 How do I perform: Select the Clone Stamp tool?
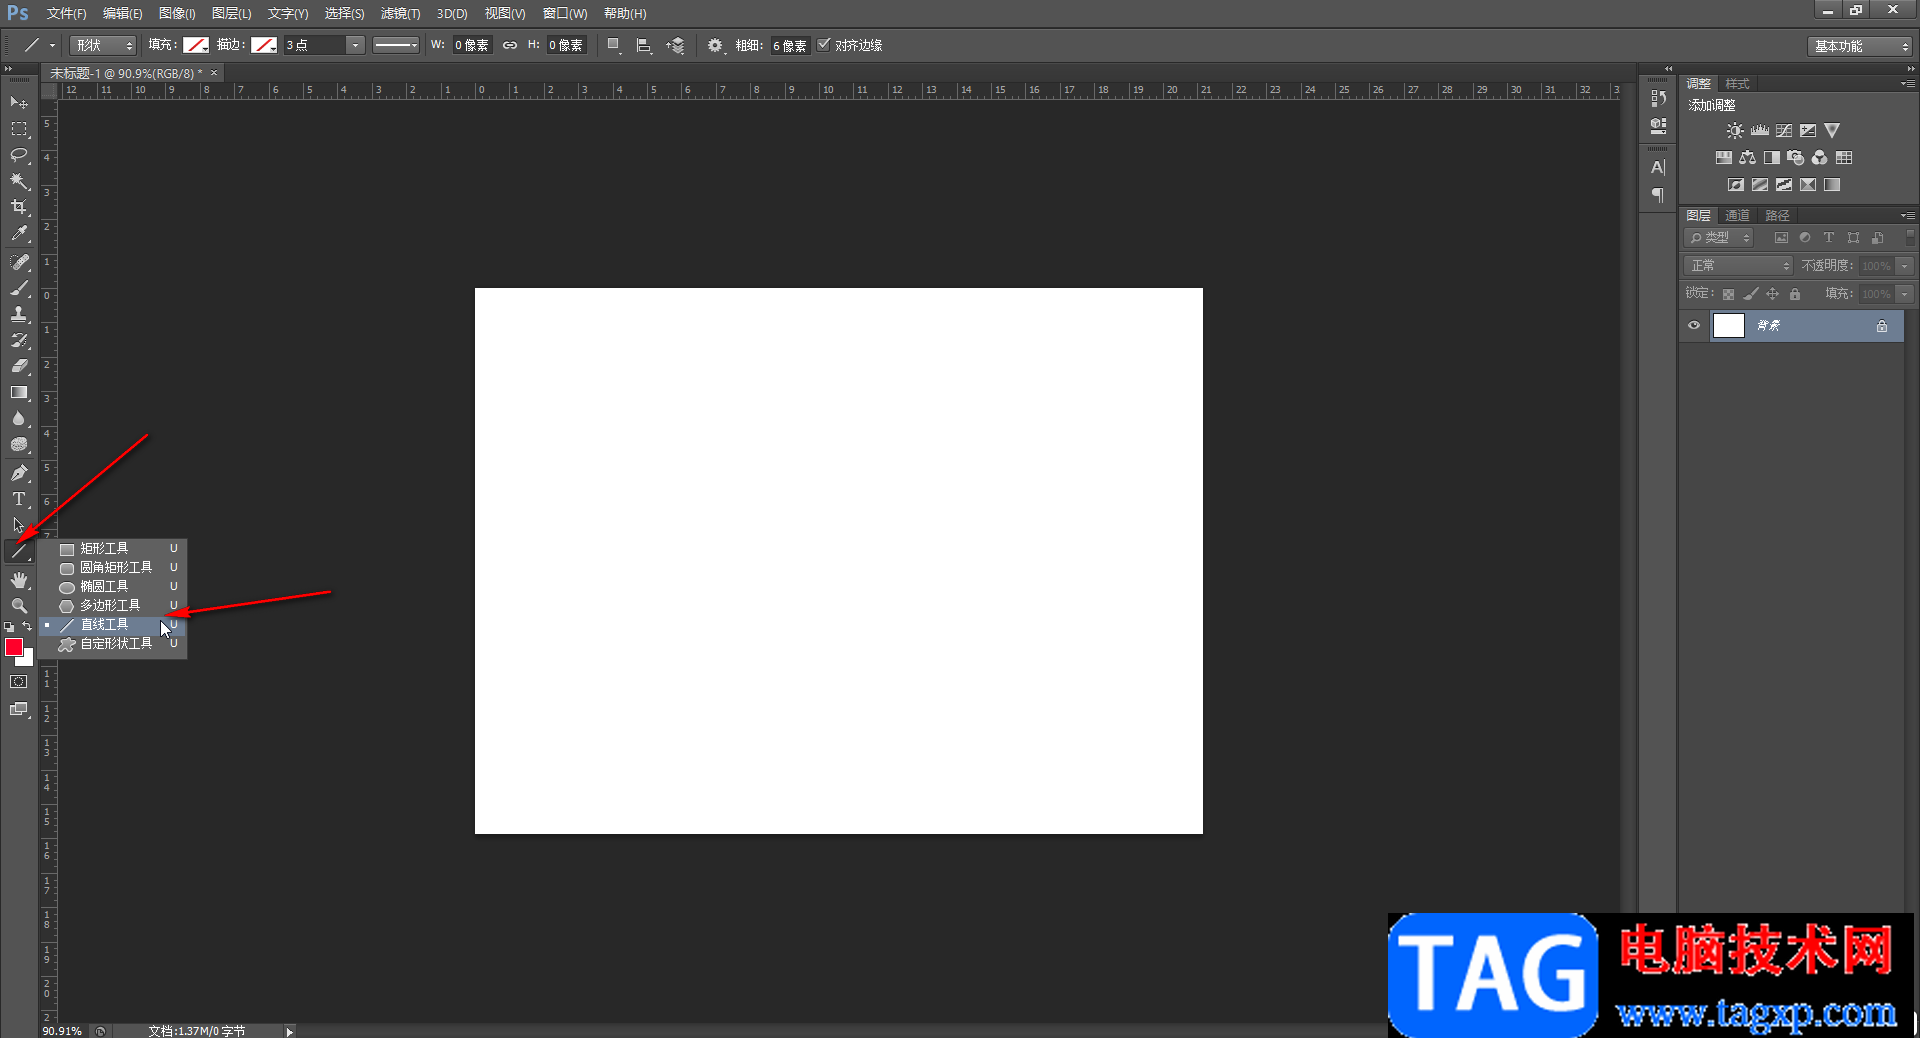pos(19,314)
